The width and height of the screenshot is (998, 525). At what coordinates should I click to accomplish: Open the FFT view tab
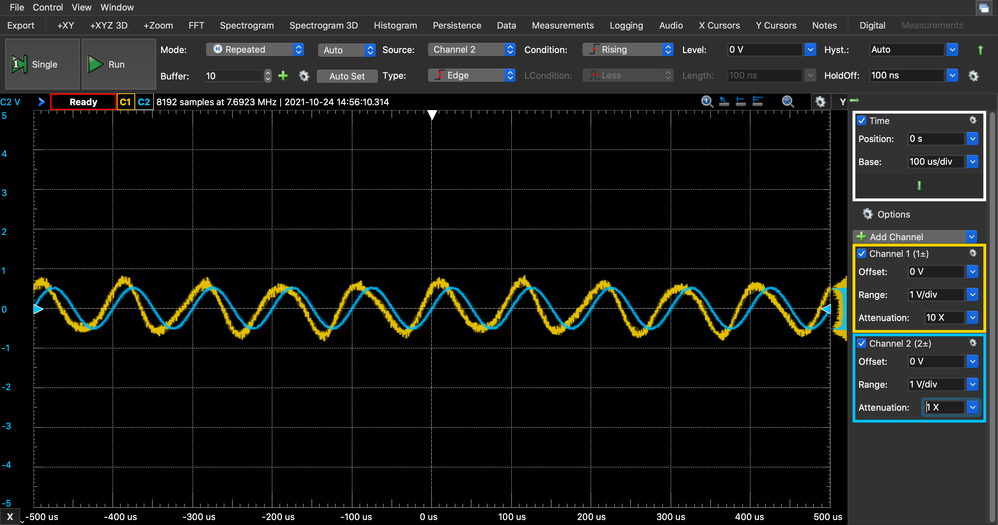(x=196, y=25)
